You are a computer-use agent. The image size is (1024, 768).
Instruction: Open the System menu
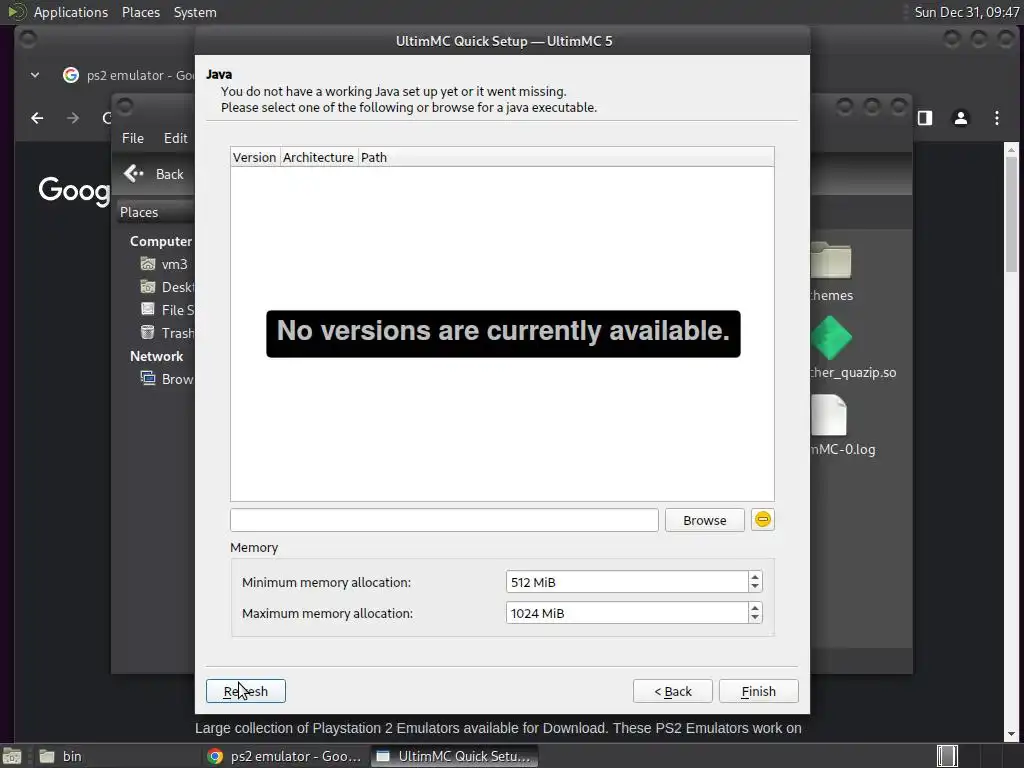(x=195, y=12)
